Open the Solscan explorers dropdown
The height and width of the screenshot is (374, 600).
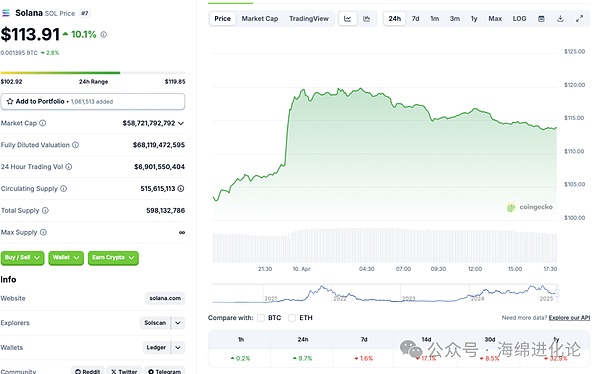point(178,323)
